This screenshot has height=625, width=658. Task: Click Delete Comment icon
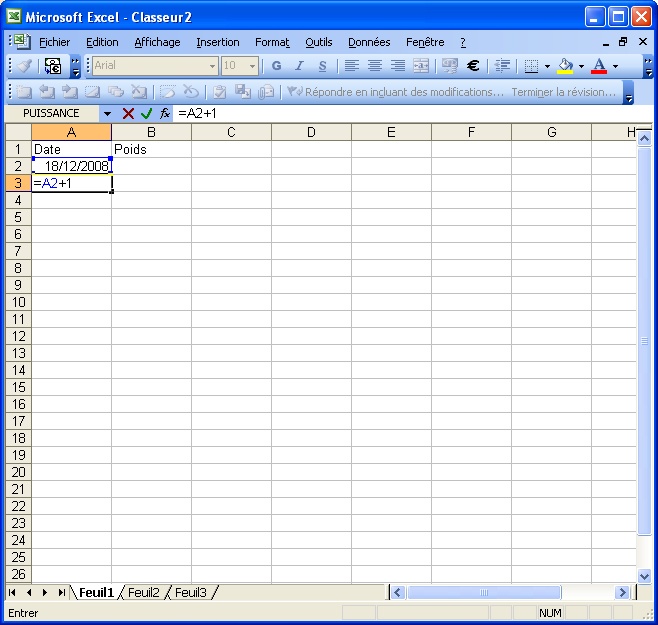pos(139,92)
